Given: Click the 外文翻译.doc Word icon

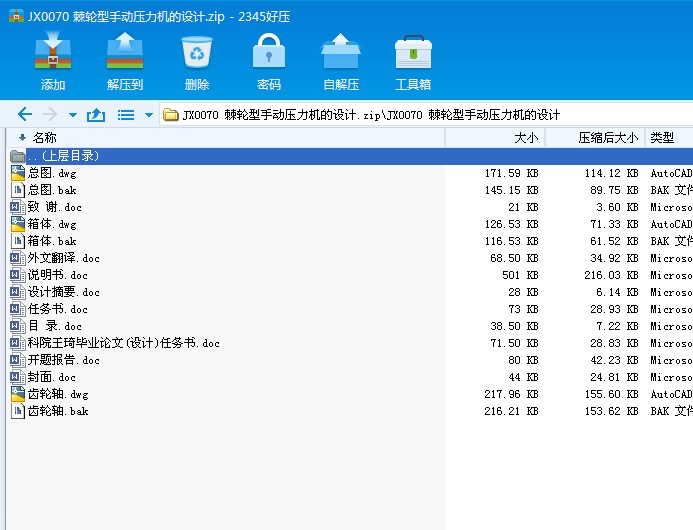Looking at the screenshot, I should pos(17,258).
